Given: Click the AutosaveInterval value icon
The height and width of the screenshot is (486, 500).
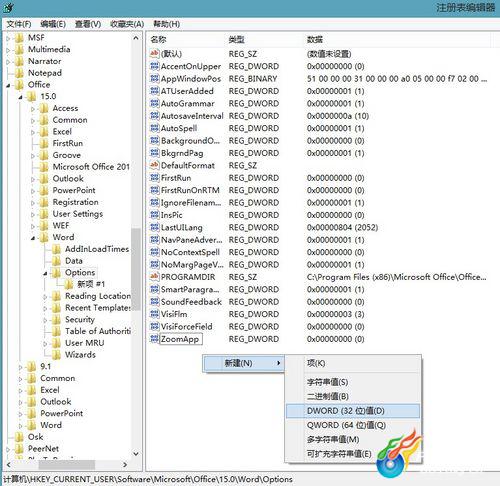Looking at the screenshot, I should click(154, 116).
